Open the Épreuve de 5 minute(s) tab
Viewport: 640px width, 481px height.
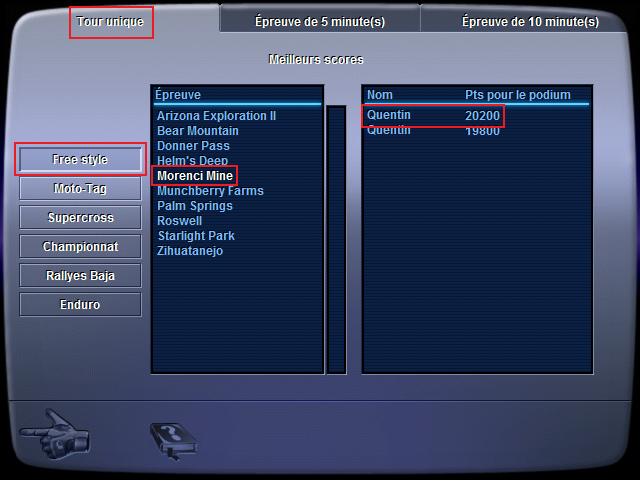click(320, 21)
